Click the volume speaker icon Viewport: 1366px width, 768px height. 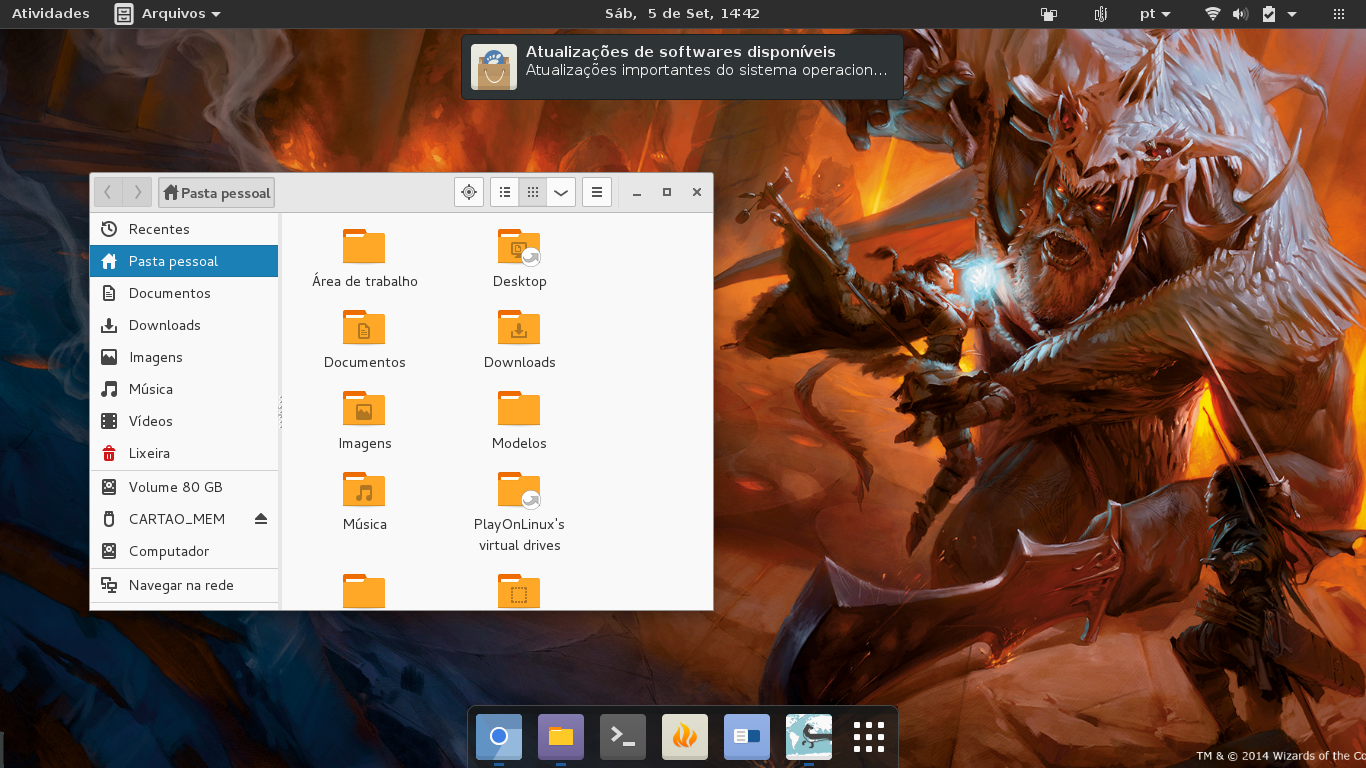1240,14
